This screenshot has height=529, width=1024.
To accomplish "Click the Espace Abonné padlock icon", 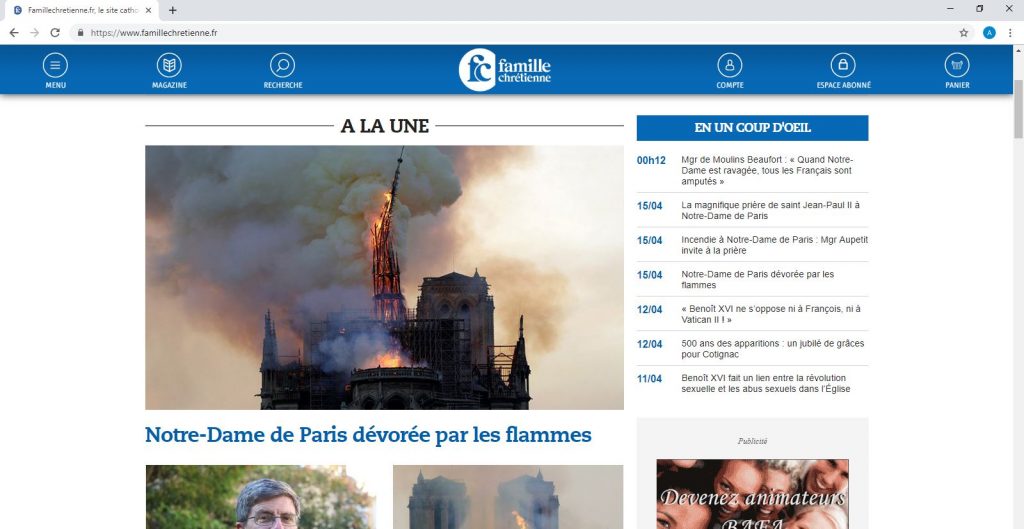I will [843, 66].
